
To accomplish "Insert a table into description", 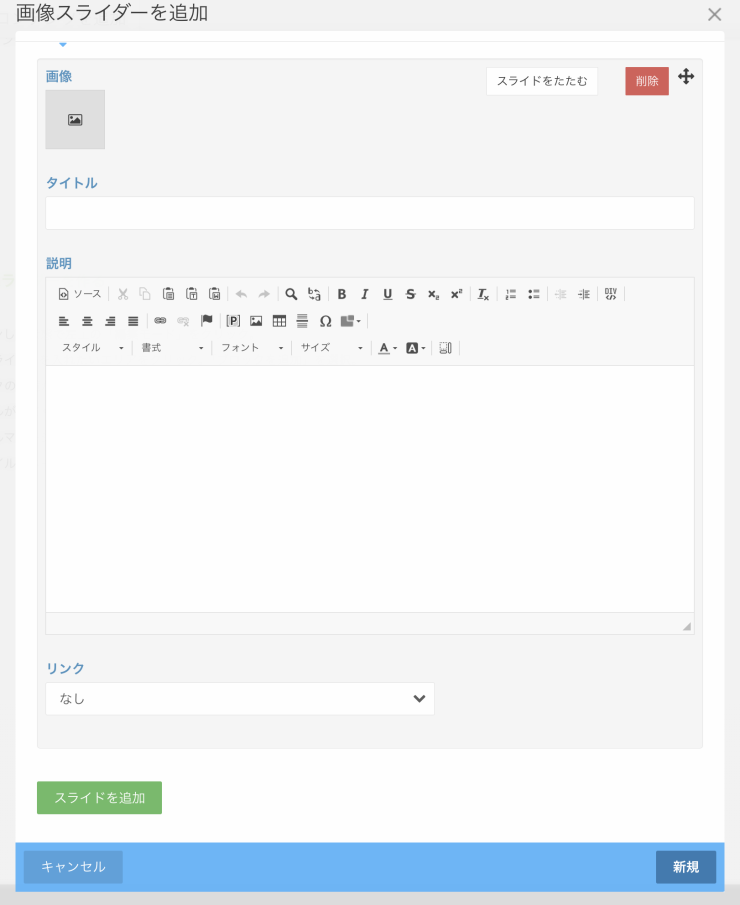I will (279, 321).
